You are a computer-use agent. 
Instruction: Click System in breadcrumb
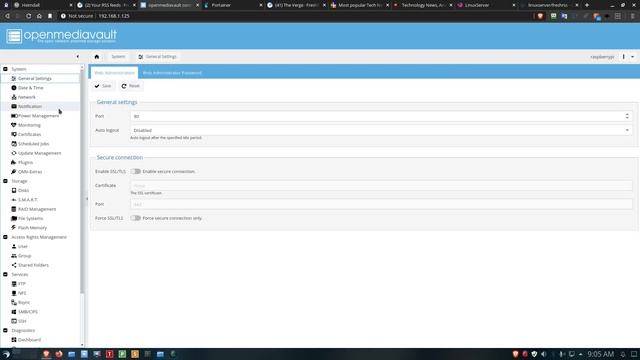coord(118,57)
